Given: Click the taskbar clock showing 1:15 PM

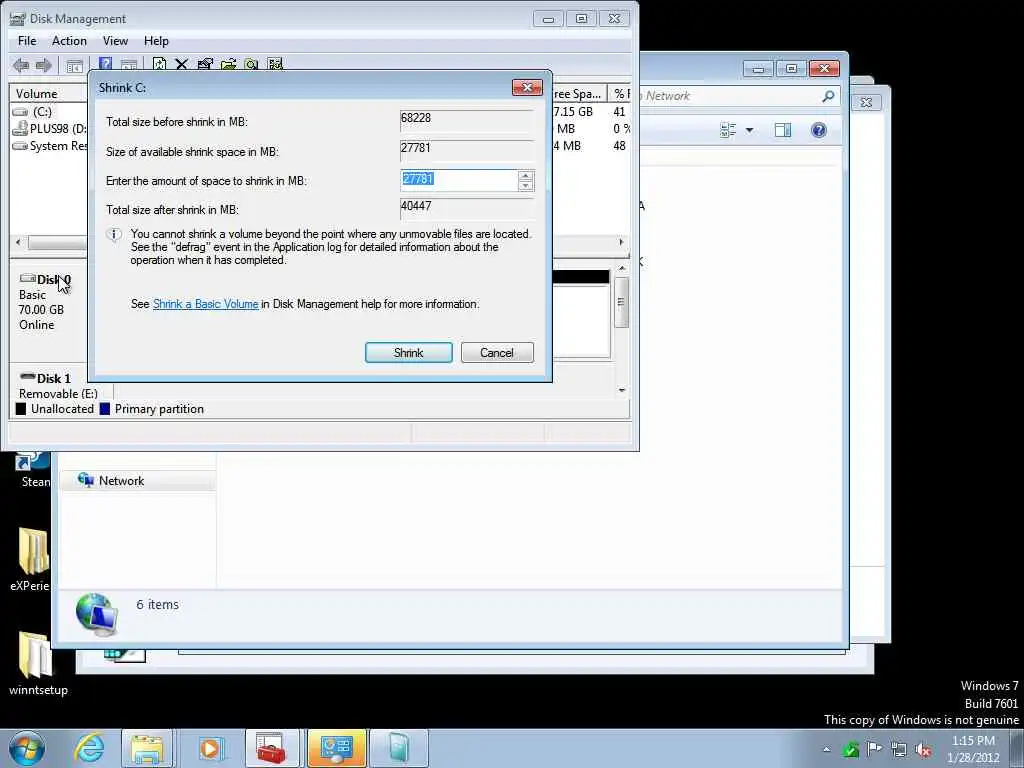Looking at the screenshot, I should [973, 749].
